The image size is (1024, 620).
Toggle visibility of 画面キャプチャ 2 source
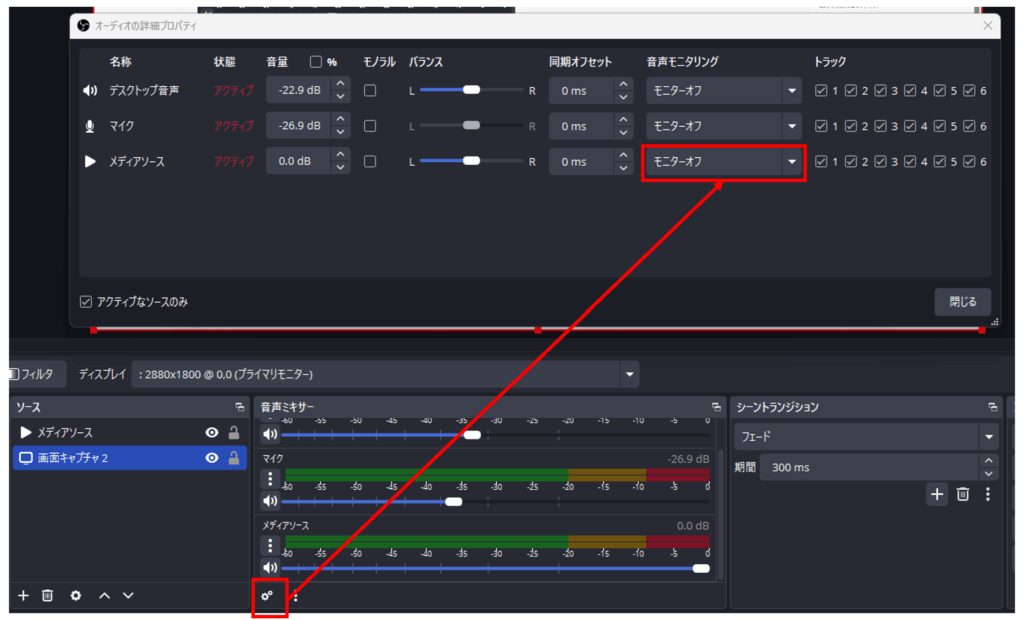tap(211, 458)
